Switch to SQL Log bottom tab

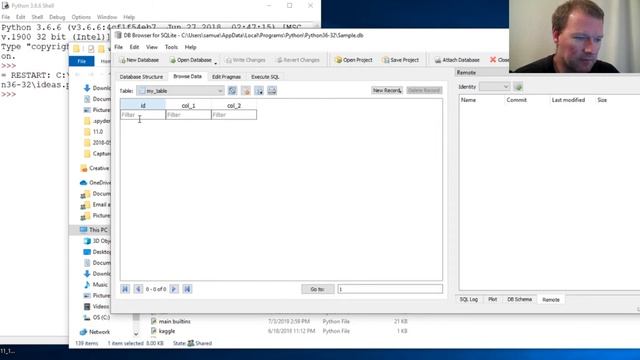click(469, 299)
